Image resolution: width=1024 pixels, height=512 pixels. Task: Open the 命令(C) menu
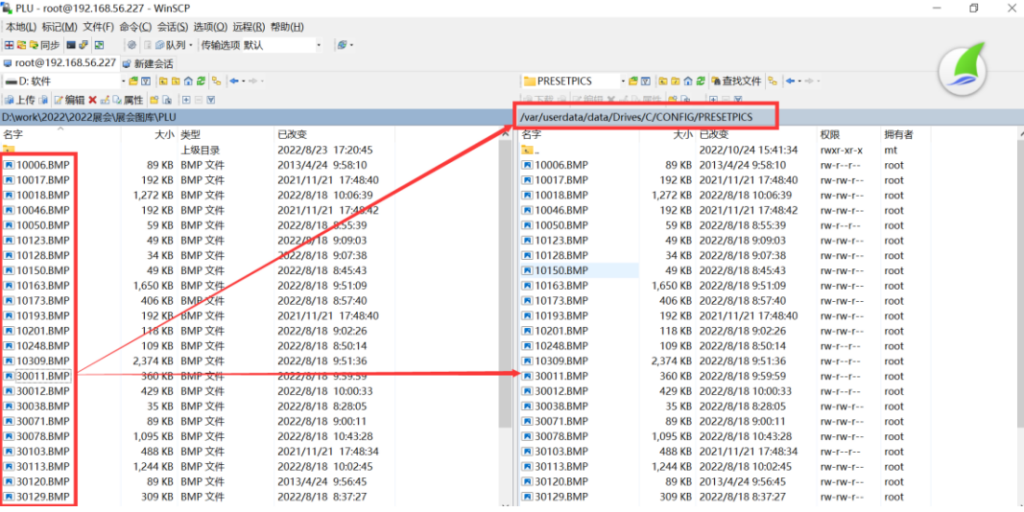click(x=136, y=27)
